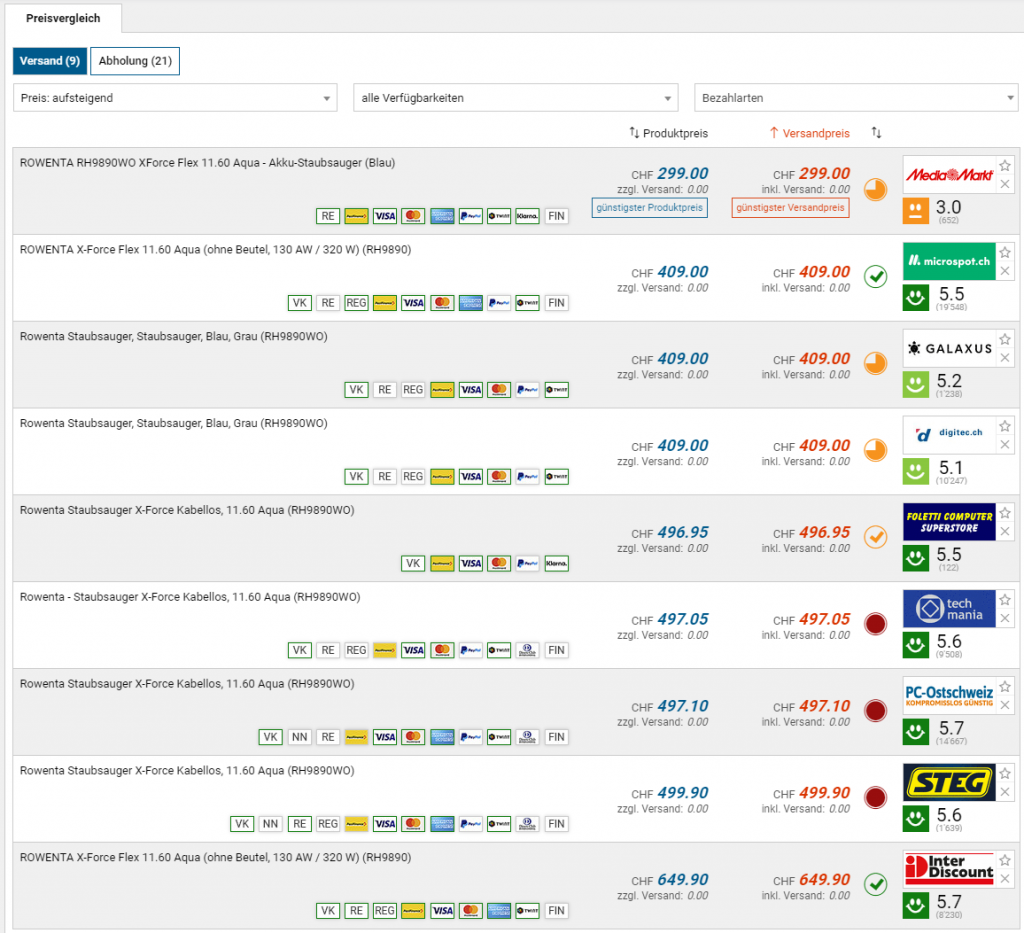The image size is (1024, 933).
Task: Select the Preisvergleich tab
Action: pos(63,18)
